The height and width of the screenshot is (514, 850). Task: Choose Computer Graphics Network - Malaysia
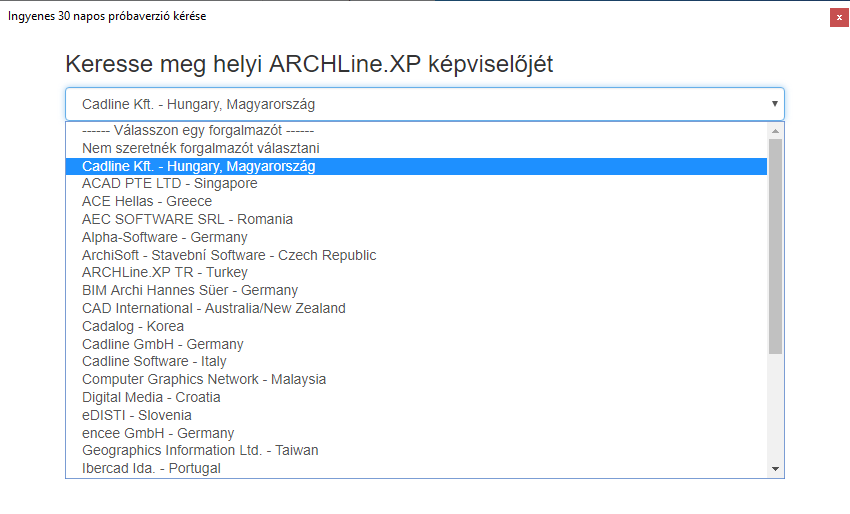(416, 380)
